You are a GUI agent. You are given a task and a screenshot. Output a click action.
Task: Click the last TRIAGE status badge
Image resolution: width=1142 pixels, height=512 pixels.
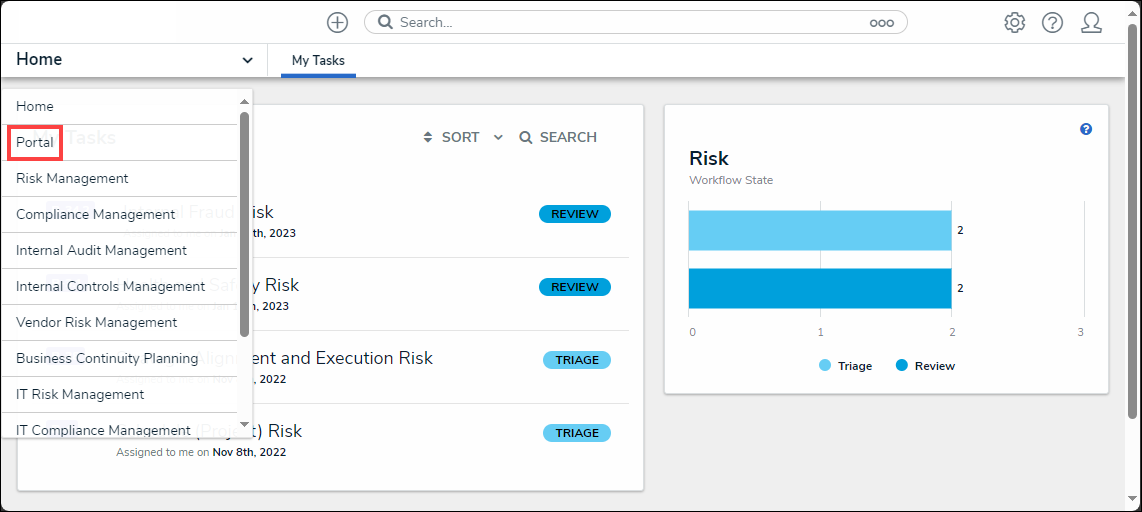tap(576, 433)
